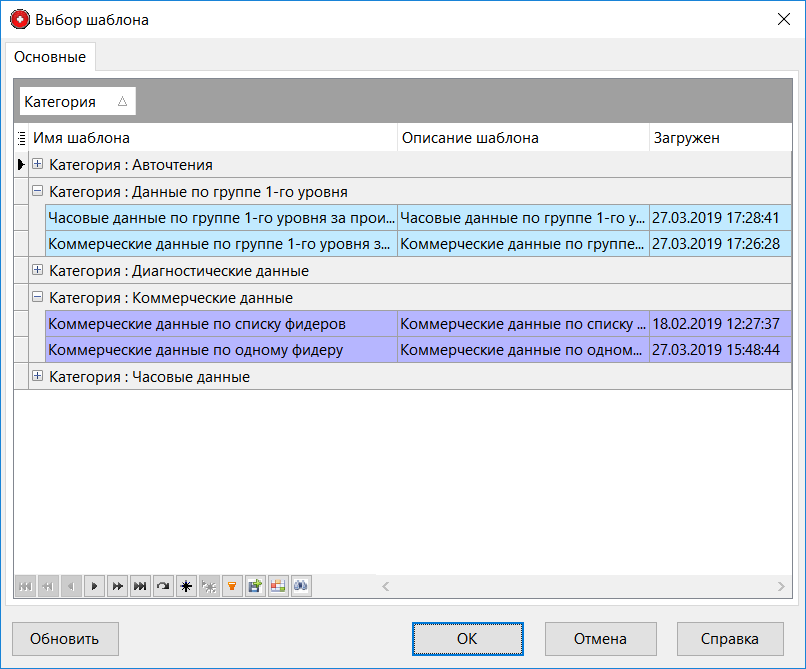Expand the Часовые данные category

click(x=38, y=376)
